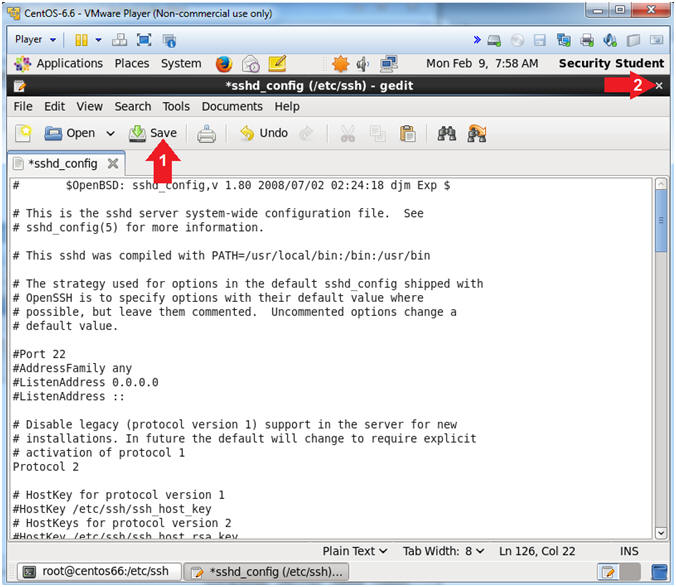Paste with the clipboard icon

(407, 134)
